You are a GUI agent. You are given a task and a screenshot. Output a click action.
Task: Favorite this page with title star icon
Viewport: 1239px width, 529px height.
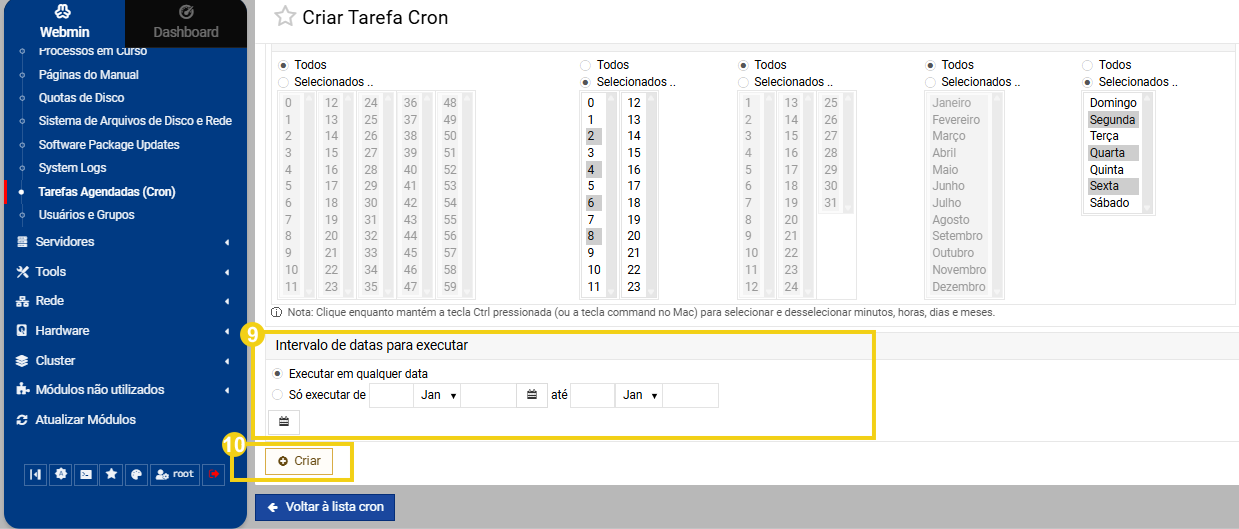click(285, 17)
